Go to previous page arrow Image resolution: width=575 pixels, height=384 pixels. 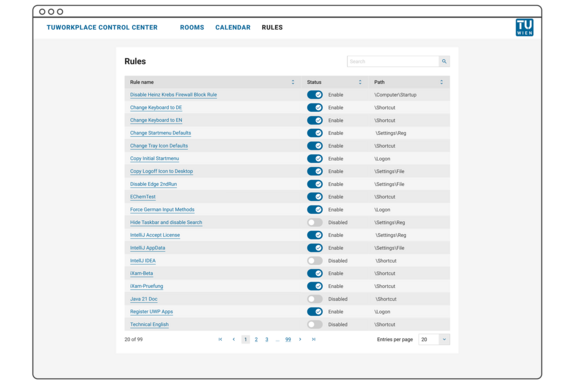click(234, 339)
